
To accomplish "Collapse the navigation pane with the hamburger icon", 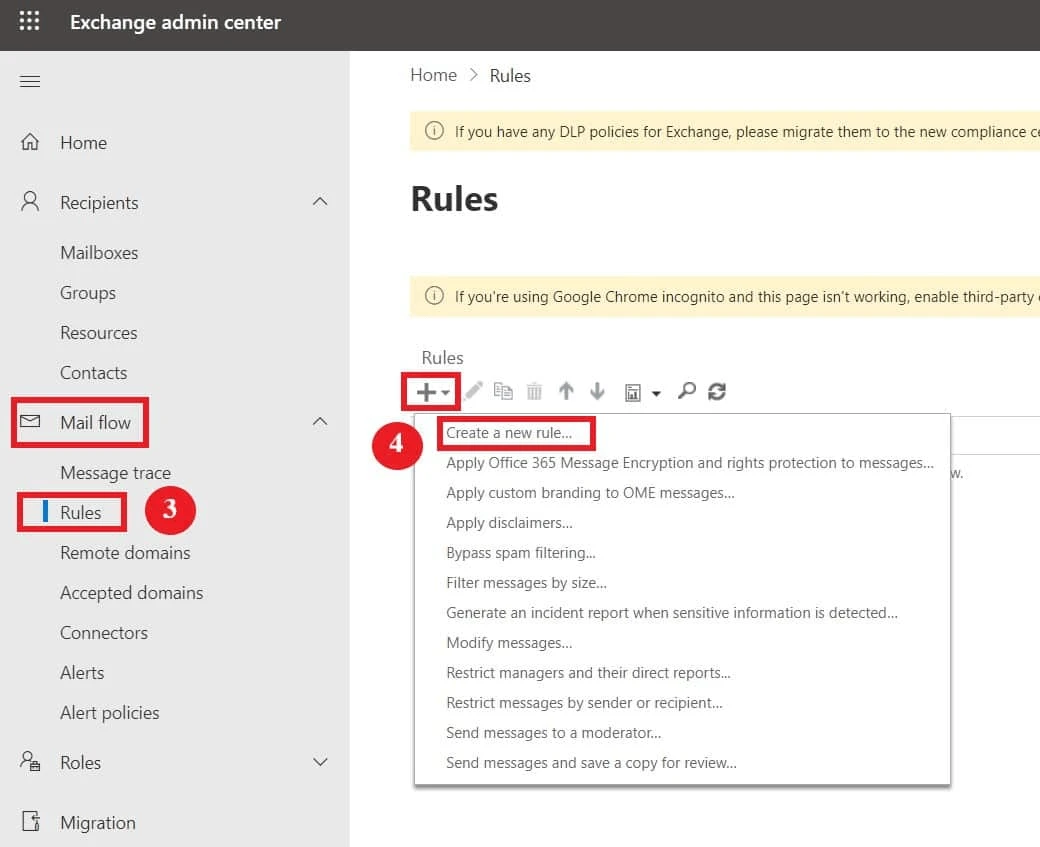I will [29, 81].
